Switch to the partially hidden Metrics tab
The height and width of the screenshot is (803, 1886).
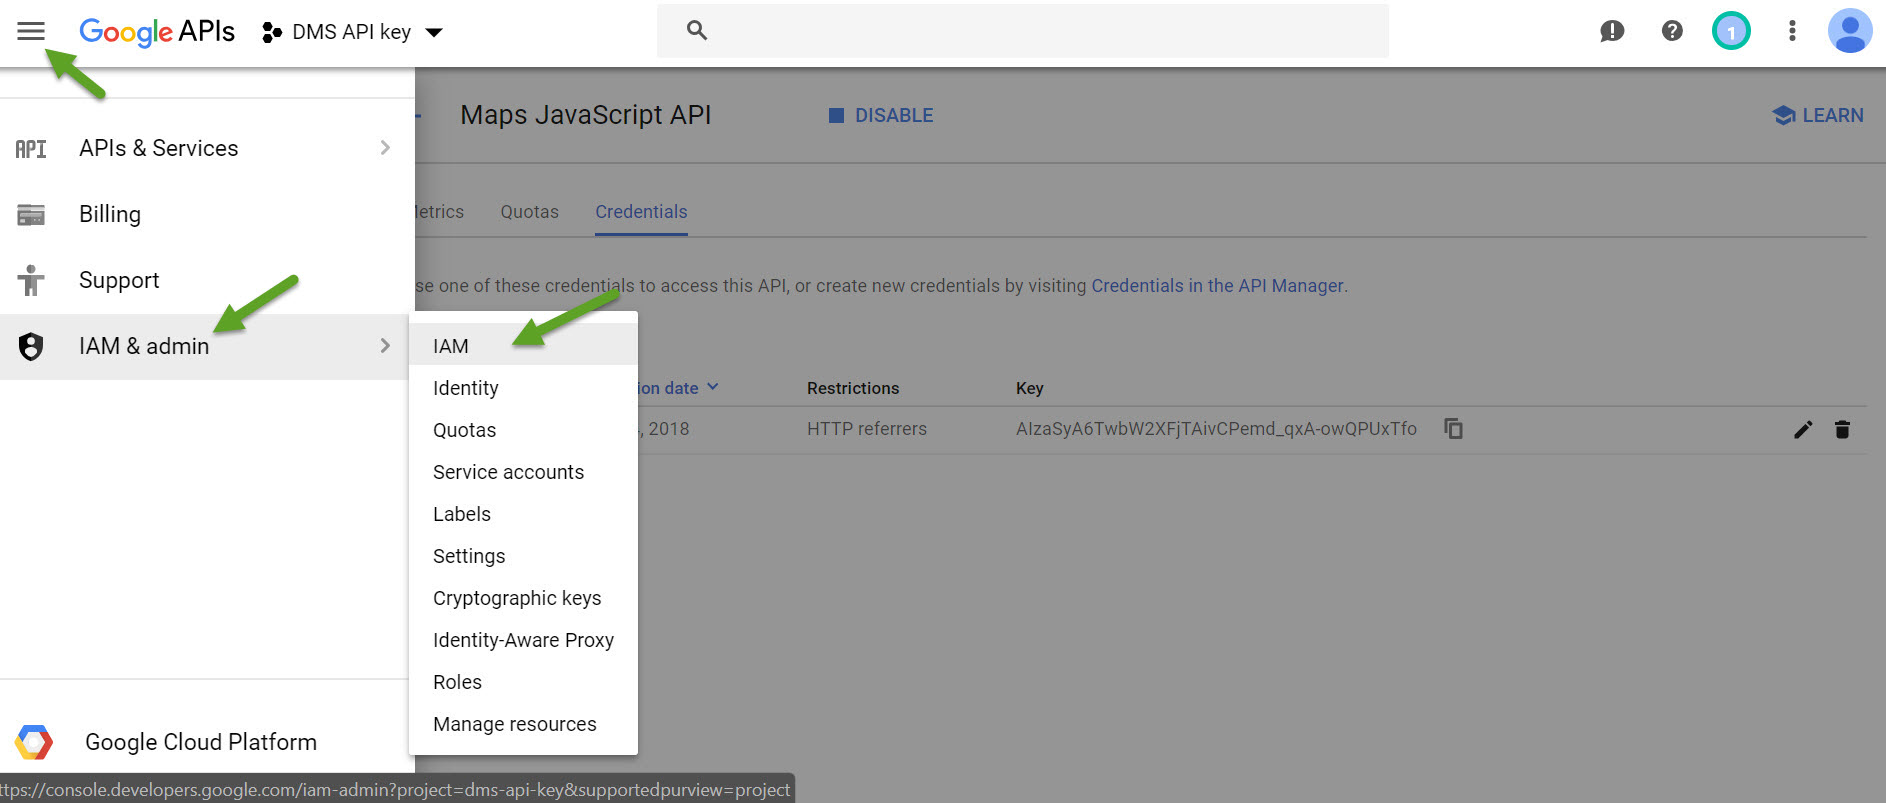point(440,212)
